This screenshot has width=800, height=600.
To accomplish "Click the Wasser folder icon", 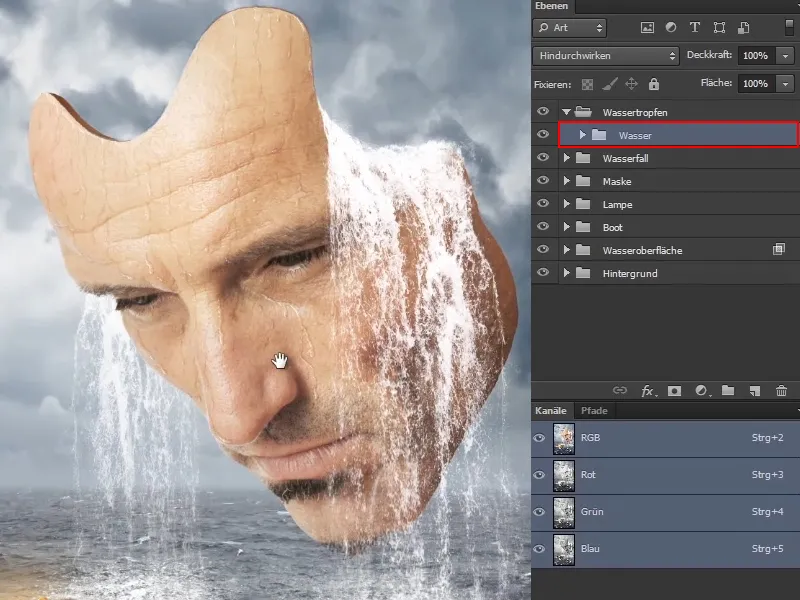I will click(599, 135).
